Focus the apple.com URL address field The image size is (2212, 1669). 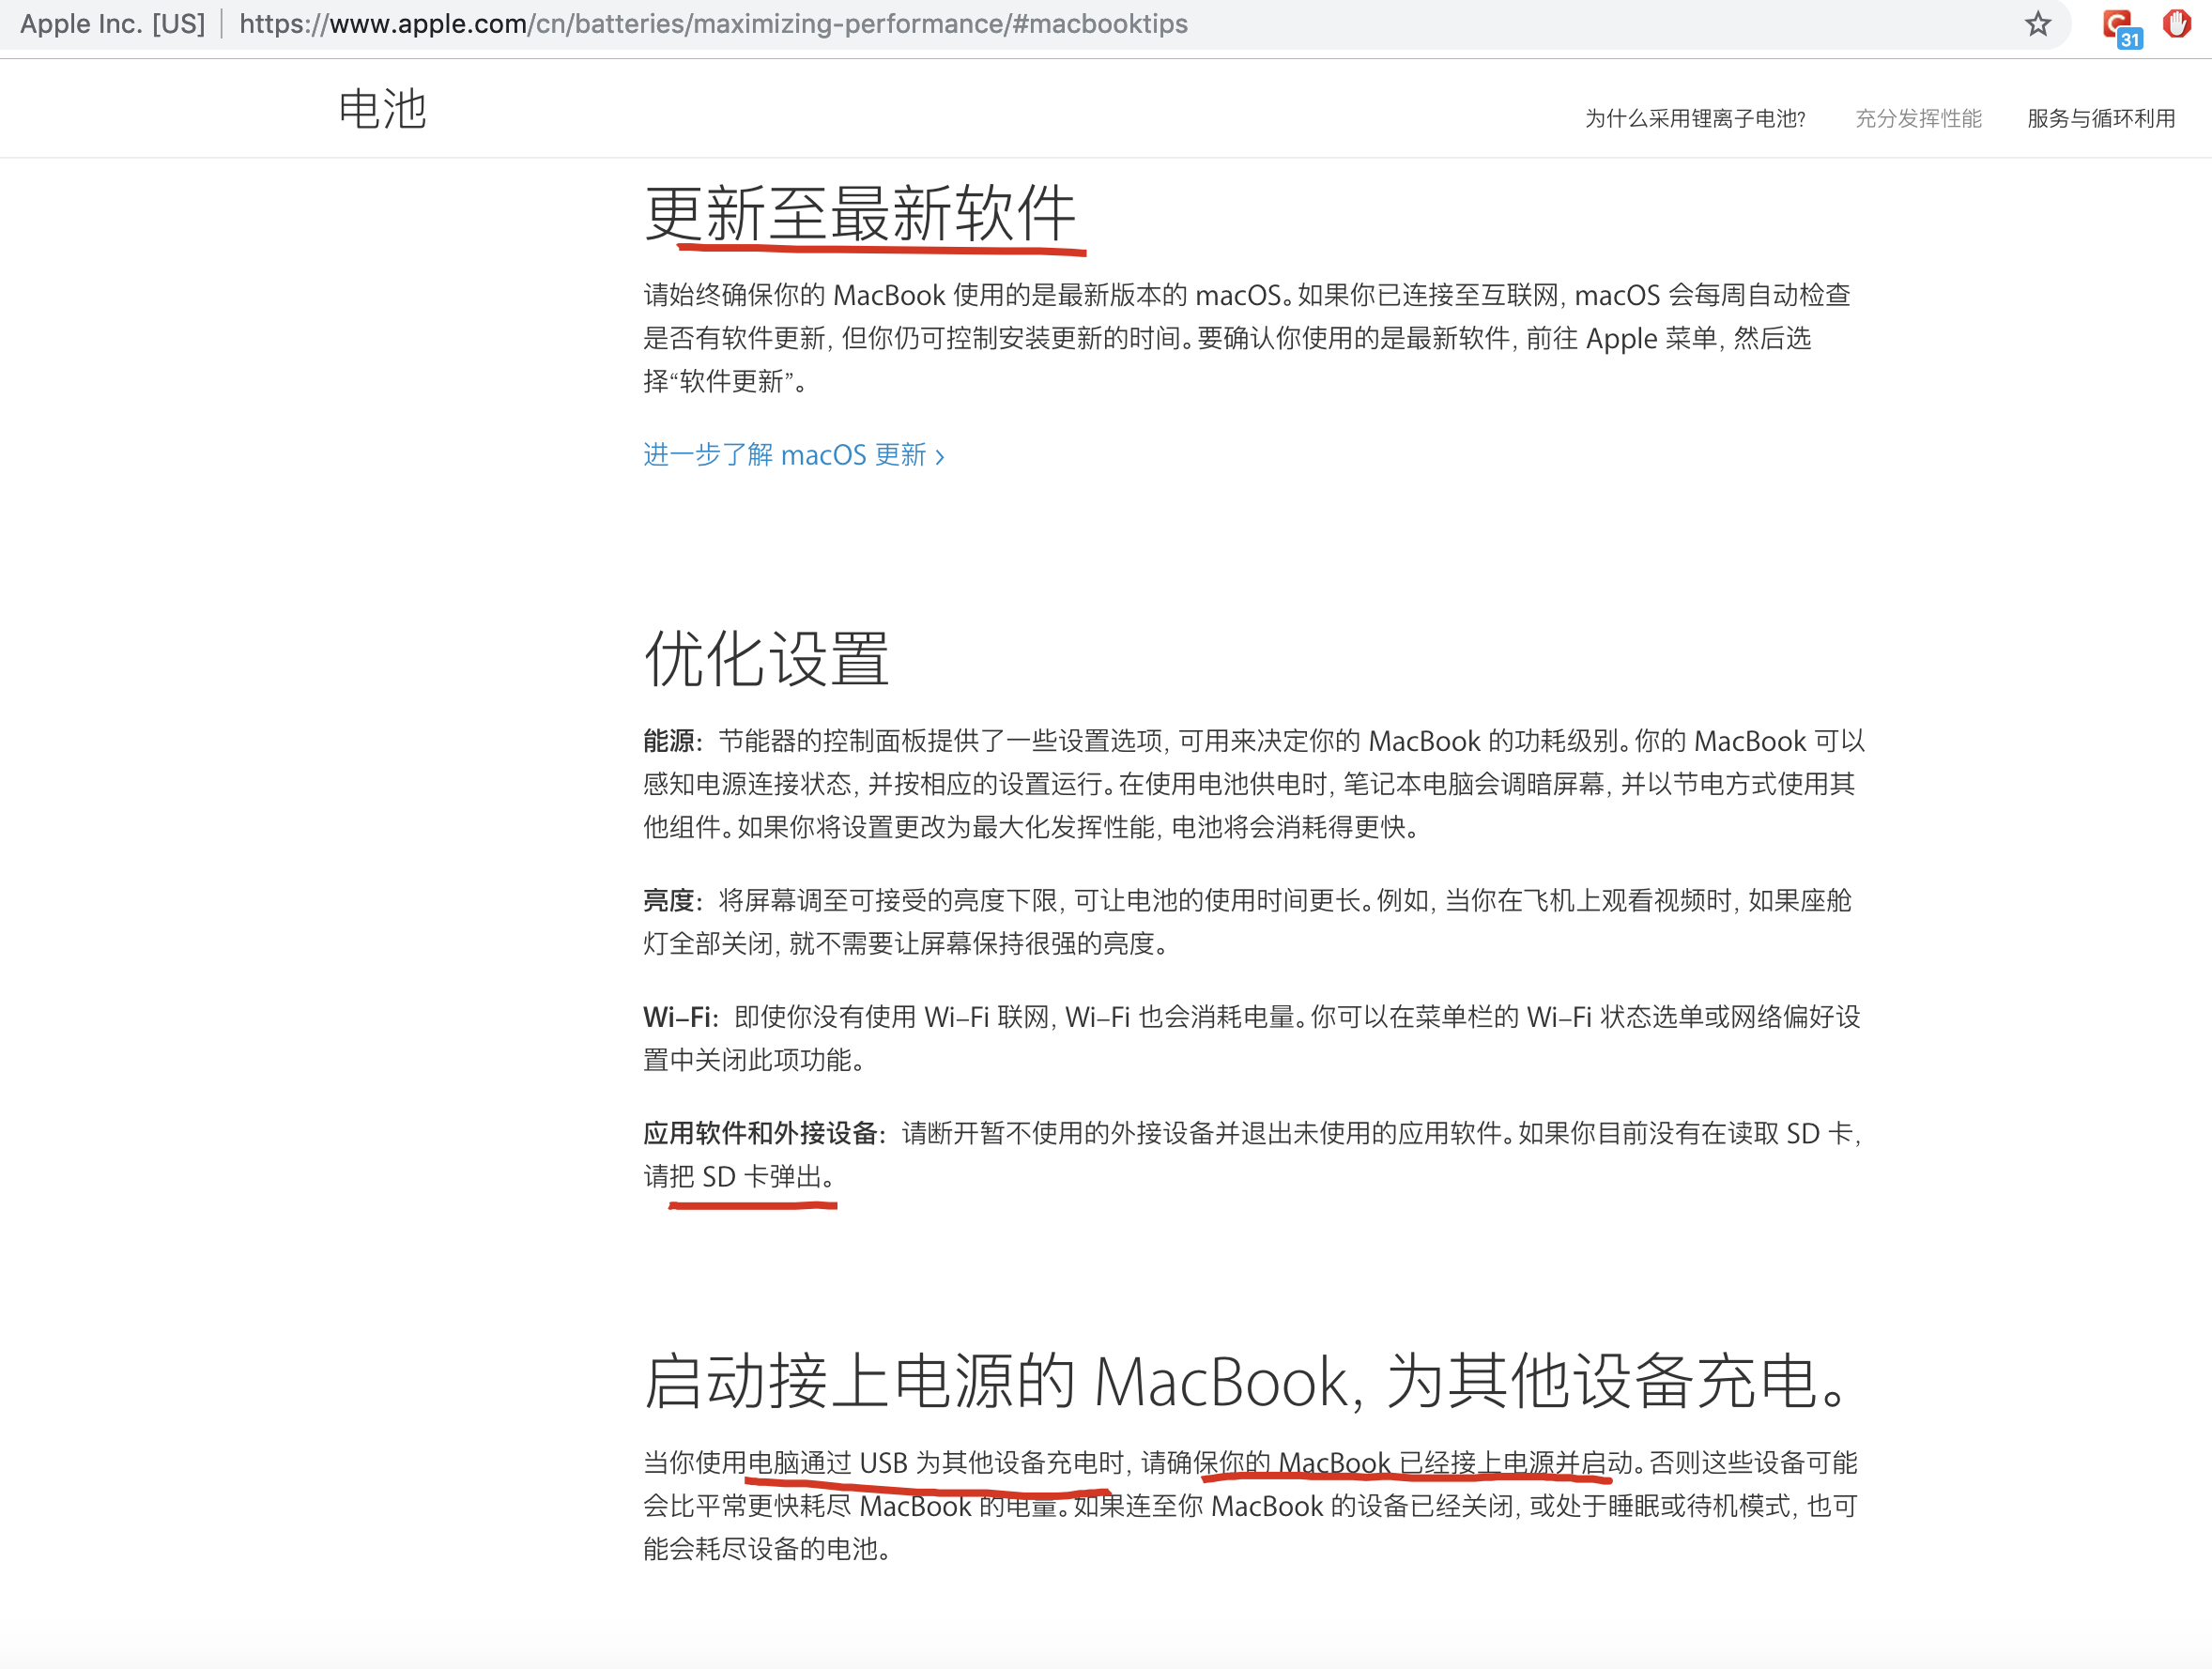712,24
